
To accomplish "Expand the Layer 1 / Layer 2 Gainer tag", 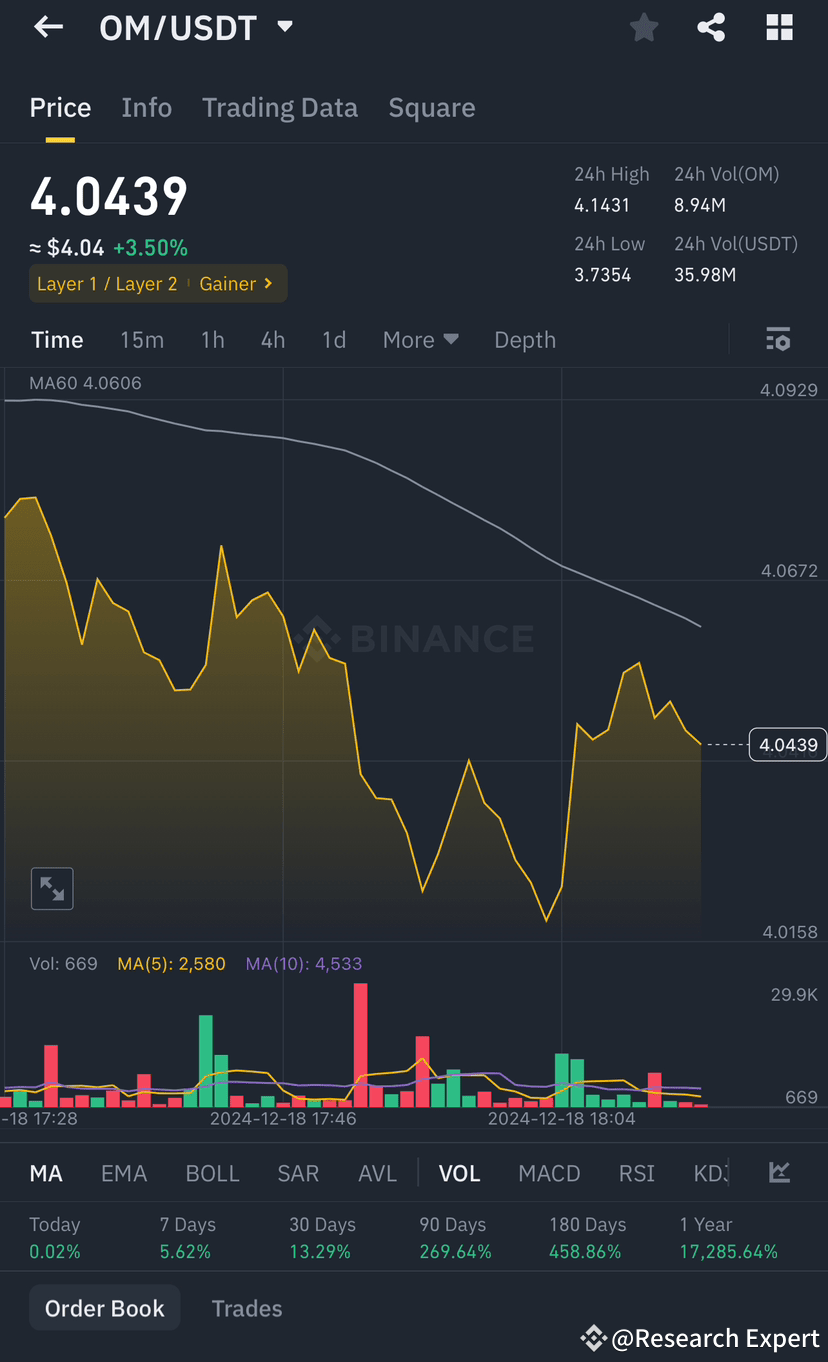I will tap(157, 283).
